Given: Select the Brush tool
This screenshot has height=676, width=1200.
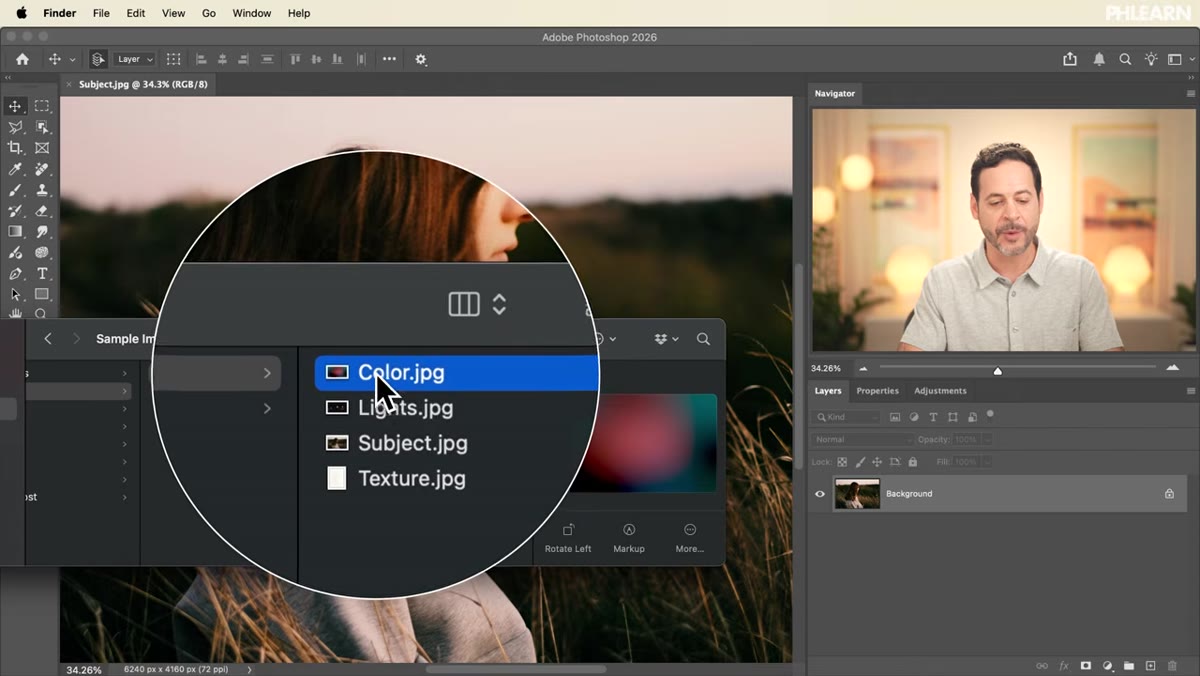Looking at the screenshot, I should 15,190.
